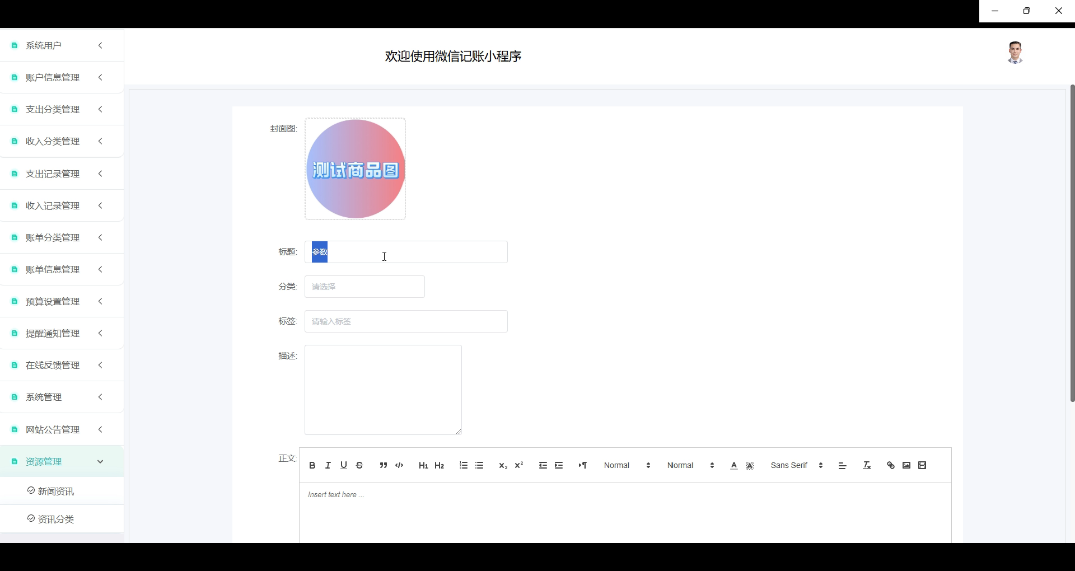Create an ordered numbered list
The height and width of the screenshot is (571, 1075).
pyautogui.click(x=463, y=465)
